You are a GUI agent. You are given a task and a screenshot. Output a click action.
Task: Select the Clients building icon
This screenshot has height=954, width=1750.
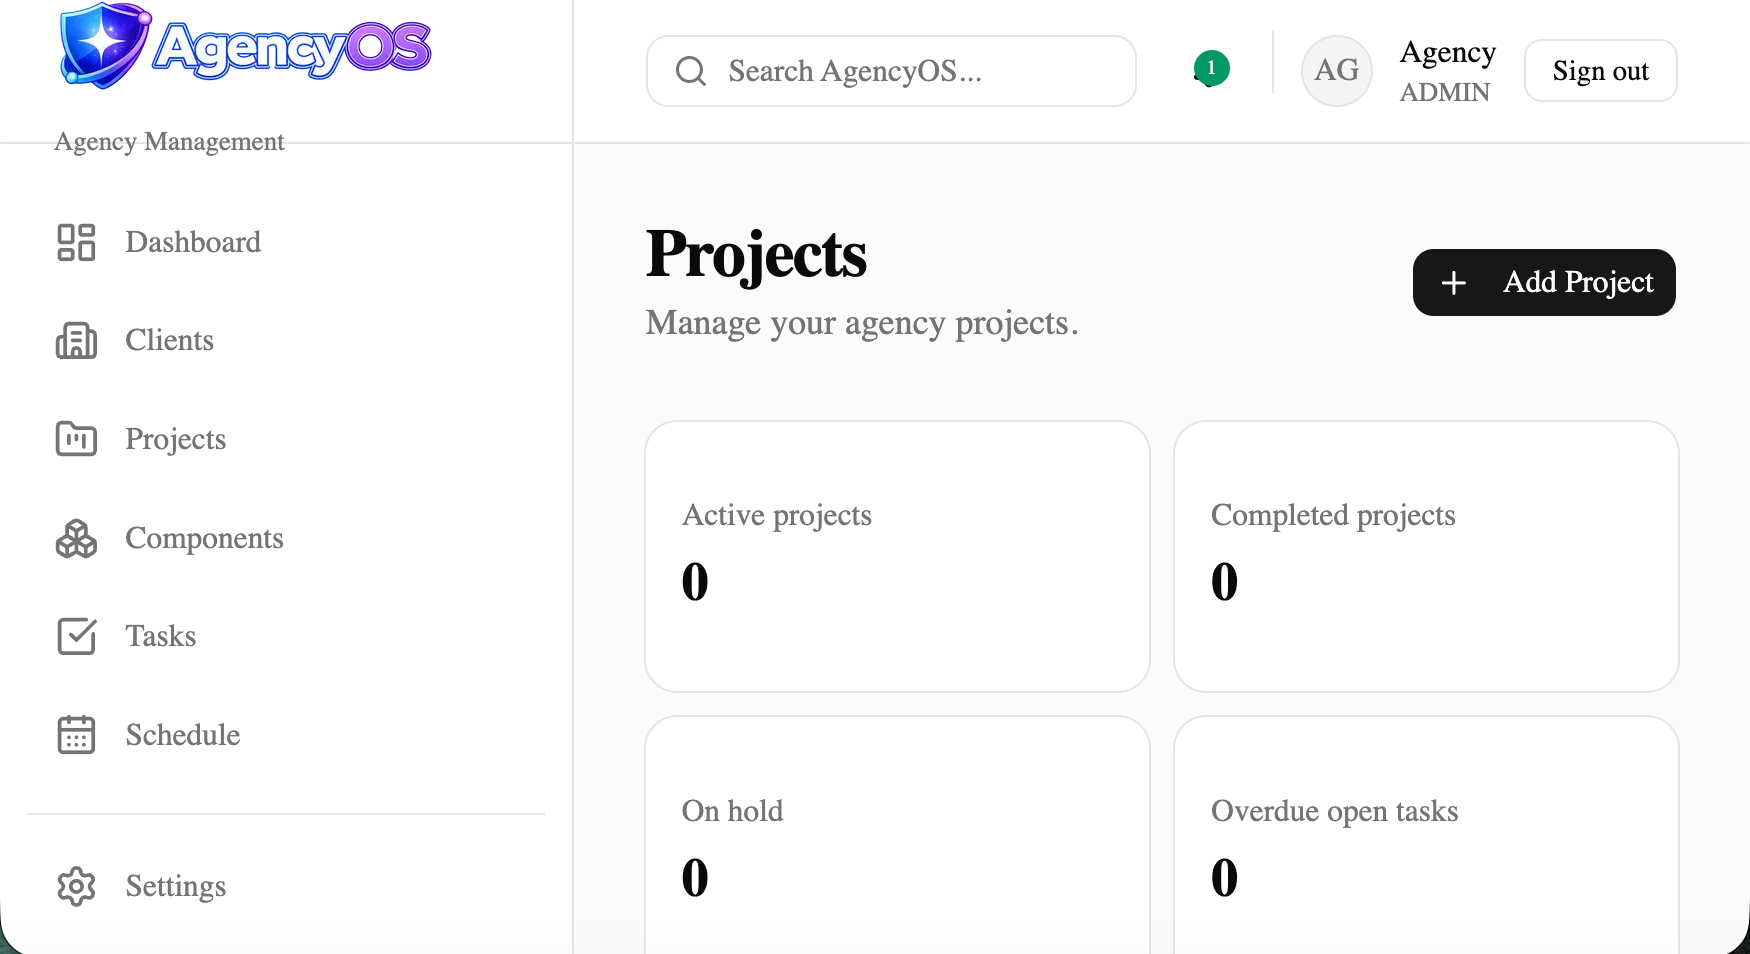point(76,340)
